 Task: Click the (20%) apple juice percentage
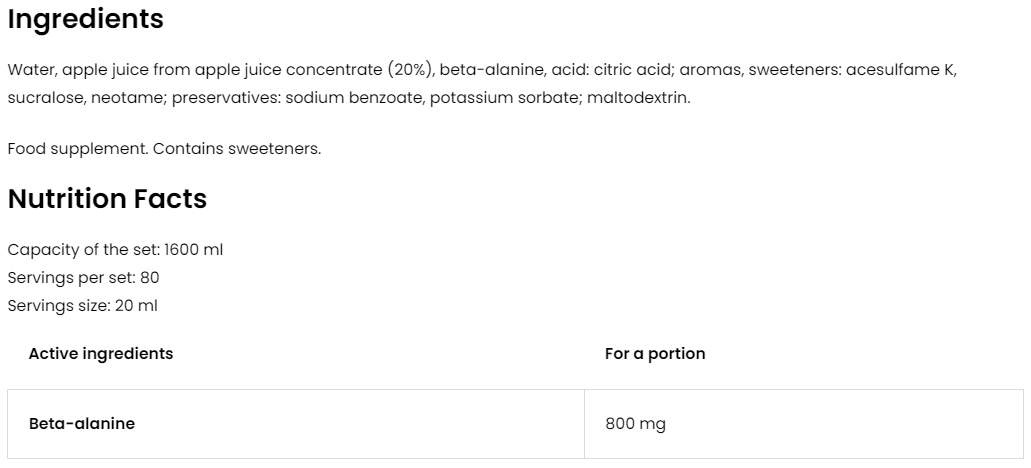pos(409,70)
